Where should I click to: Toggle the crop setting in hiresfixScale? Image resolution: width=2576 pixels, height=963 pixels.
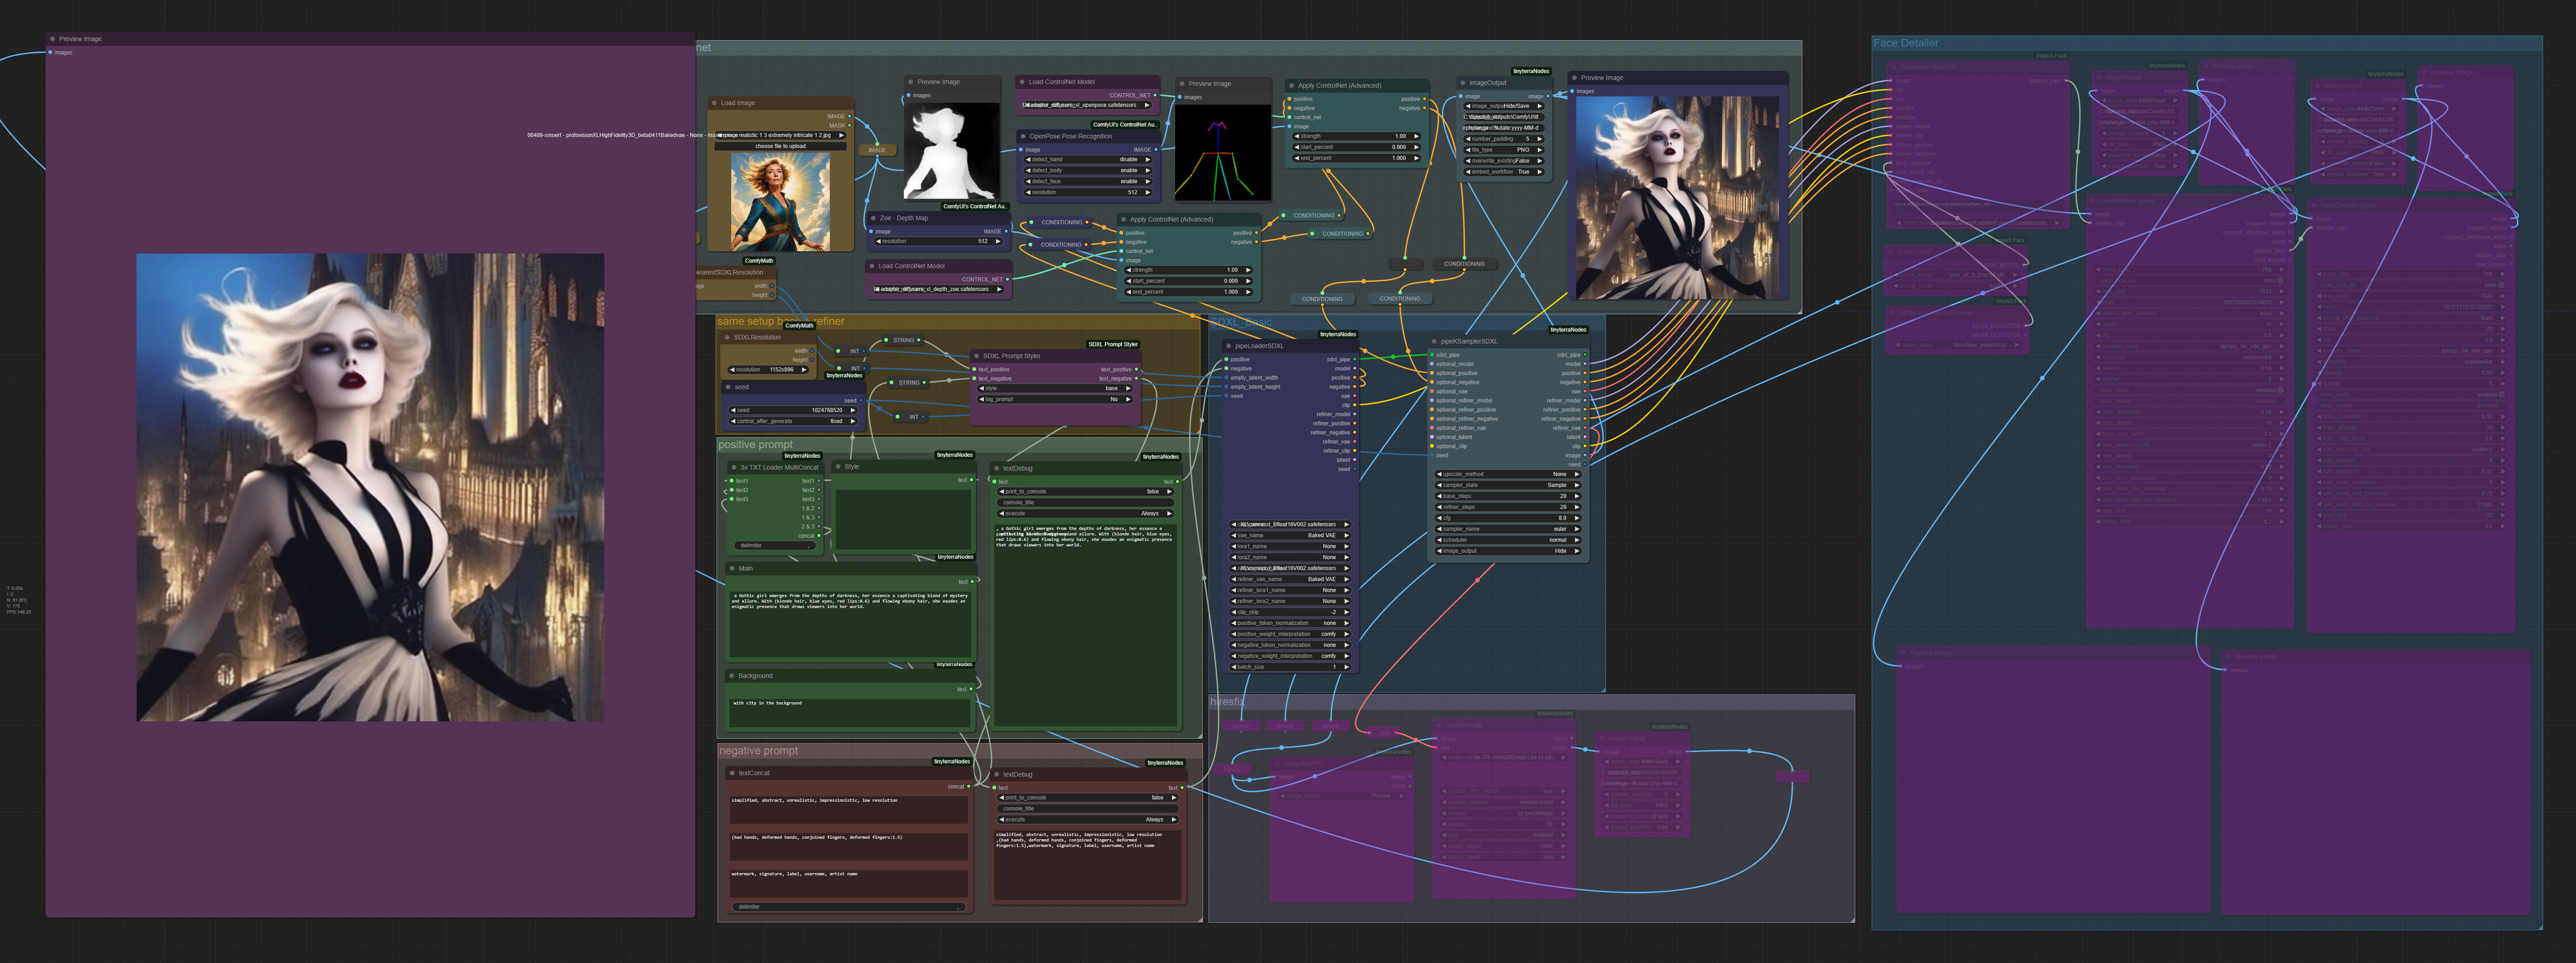[x=1503, y=835]
